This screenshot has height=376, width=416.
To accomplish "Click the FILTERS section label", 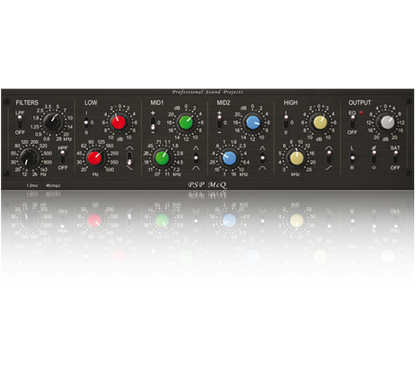I will [x=27, y=103].
